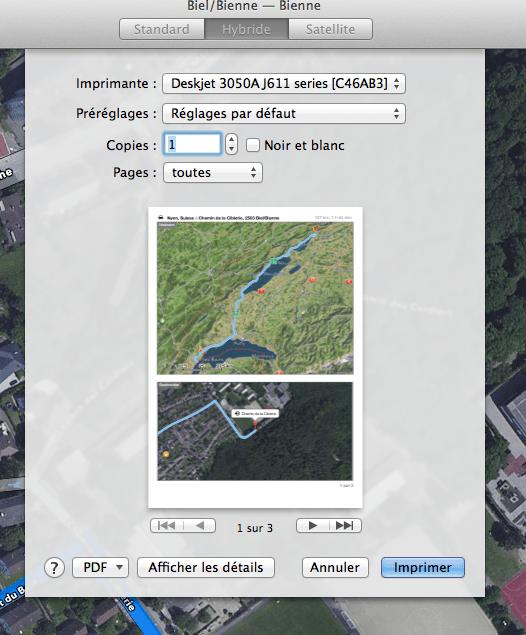Go to previous preview page
This screenshot has height=635, width=526.
200,526
